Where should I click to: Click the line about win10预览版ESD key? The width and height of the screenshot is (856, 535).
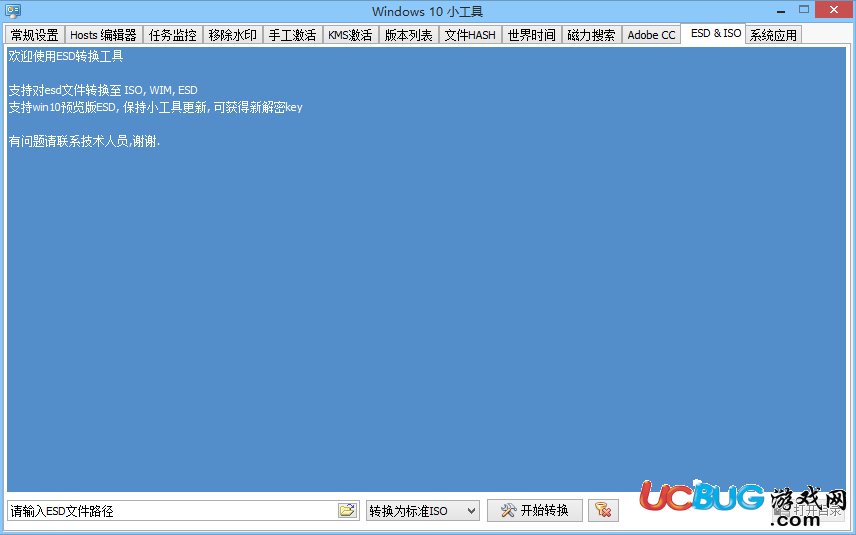155,107
